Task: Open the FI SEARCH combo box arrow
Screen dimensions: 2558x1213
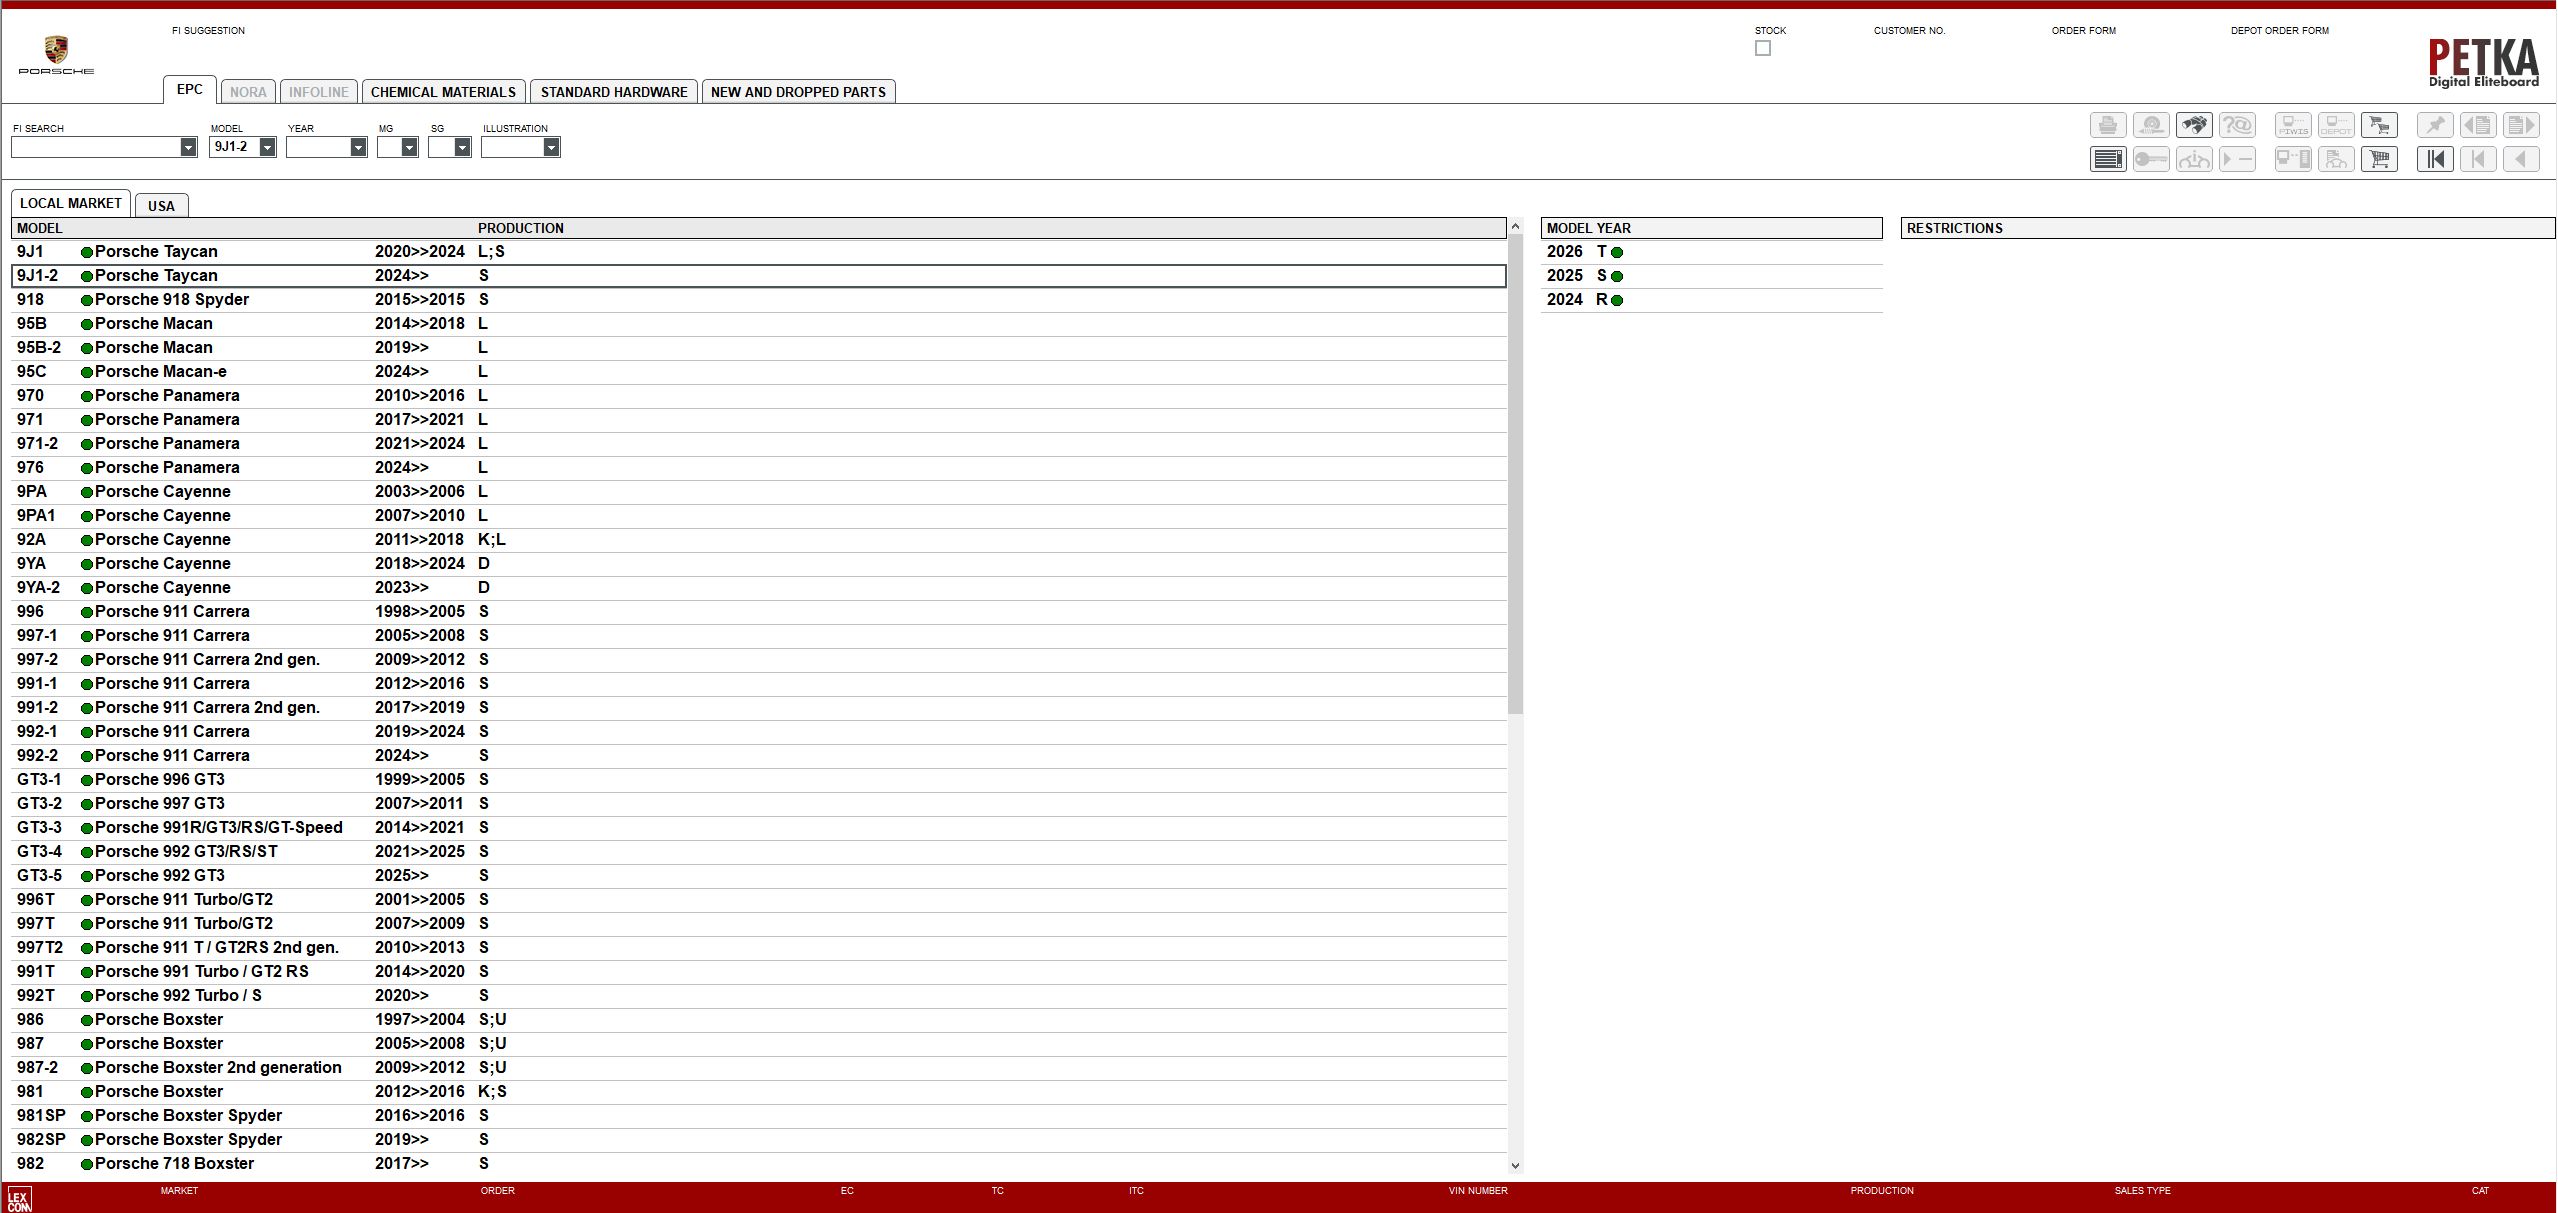Action: click(188, 147)
